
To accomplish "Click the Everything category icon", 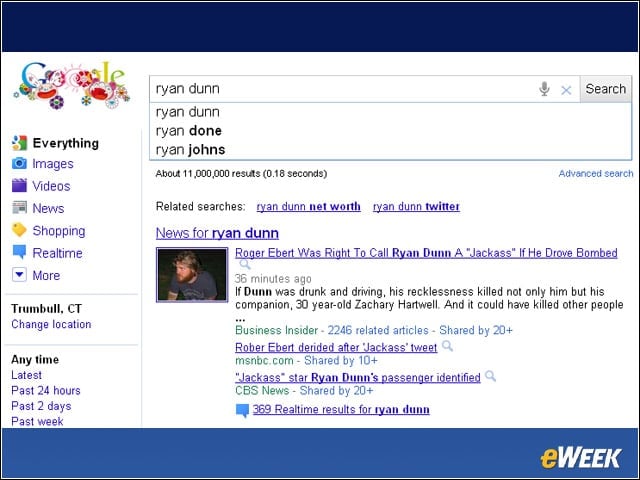I will tap(19, 143).
